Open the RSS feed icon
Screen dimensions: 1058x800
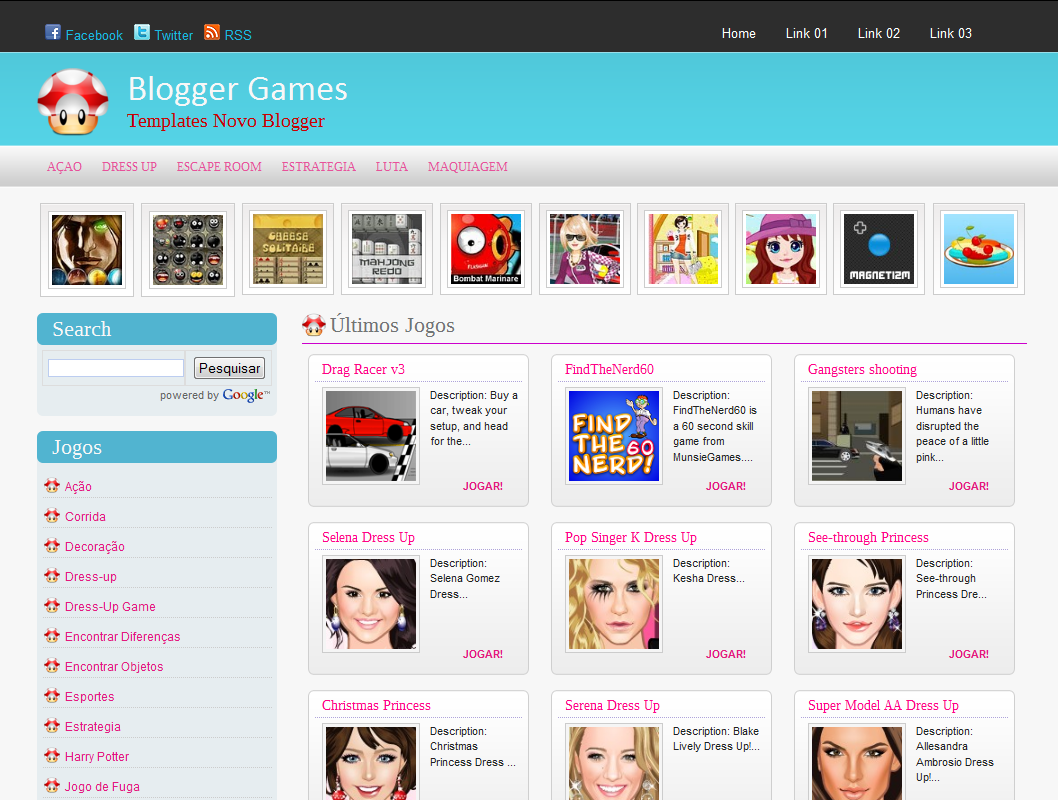[x=210, y=32]
